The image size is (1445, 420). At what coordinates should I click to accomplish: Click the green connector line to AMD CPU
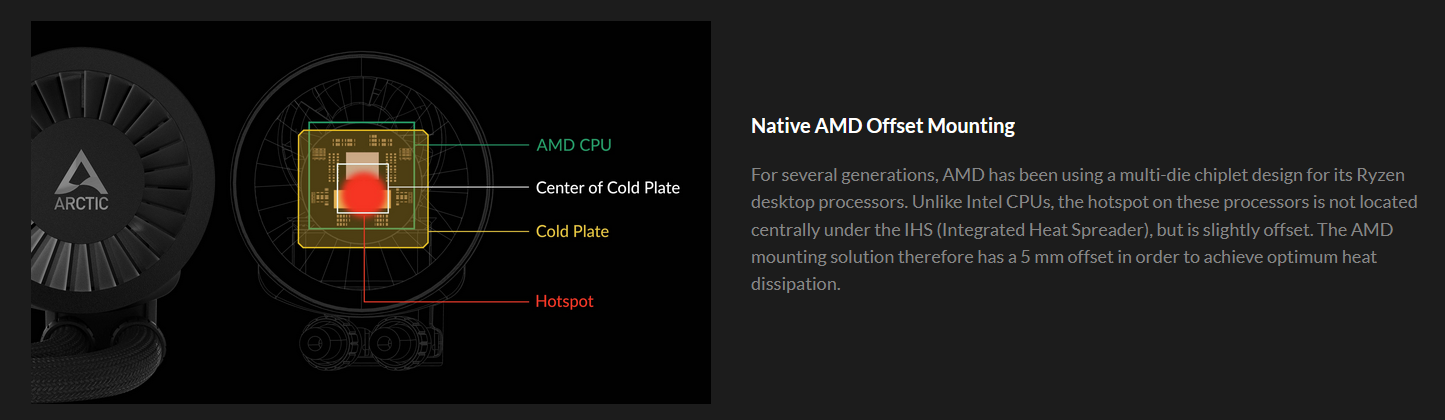pos(473,146)
